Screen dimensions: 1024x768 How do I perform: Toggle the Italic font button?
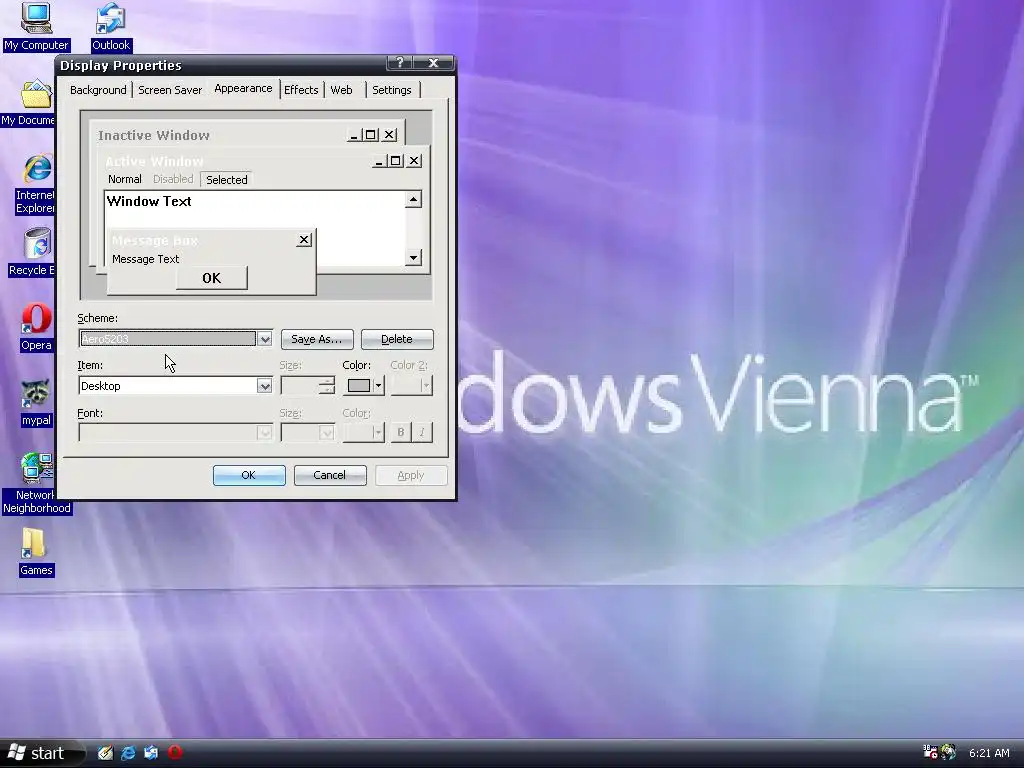click(x=422, y=432)
